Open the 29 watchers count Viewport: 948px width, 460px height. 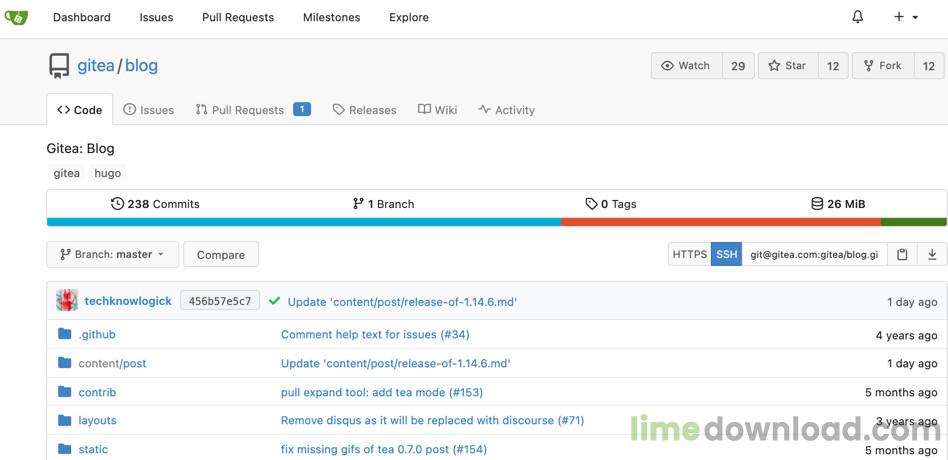point(738,66)
